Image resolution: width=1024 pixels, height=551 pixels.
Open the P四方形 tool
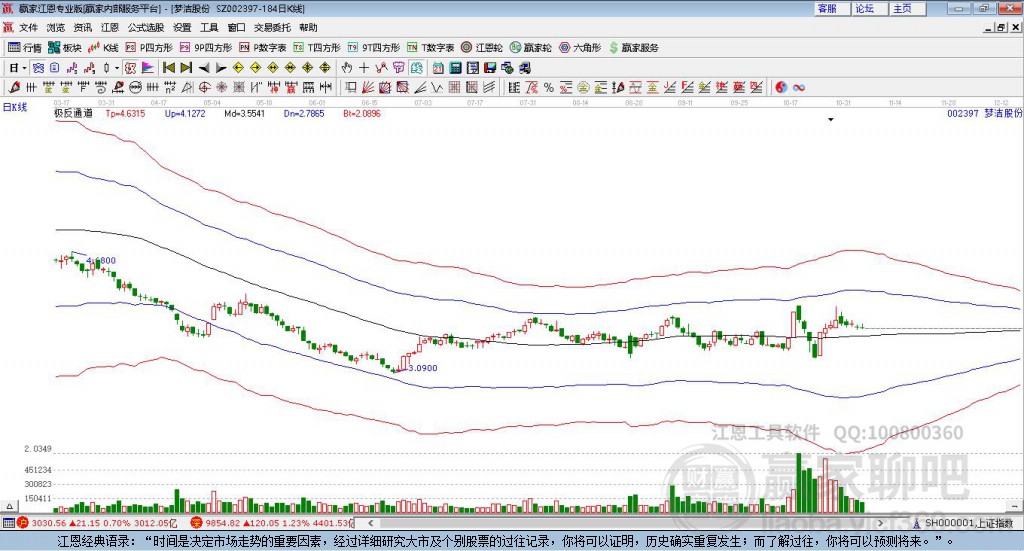[x=149, y=48]
